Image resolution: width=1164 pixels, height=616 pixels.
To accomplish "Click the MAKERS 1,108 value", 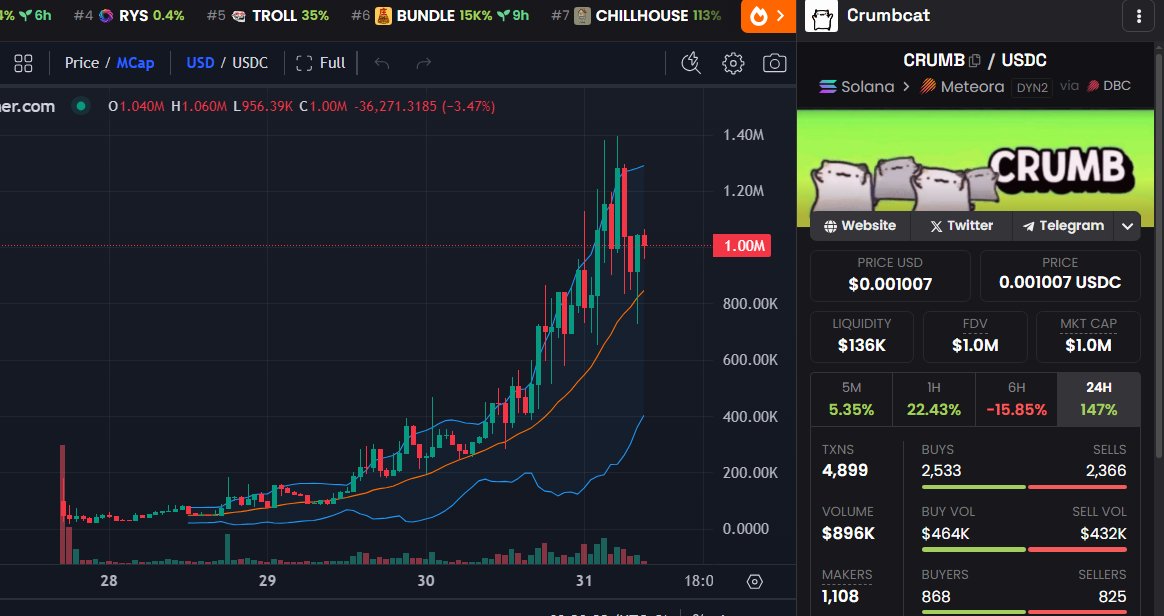I will (840, 596).
